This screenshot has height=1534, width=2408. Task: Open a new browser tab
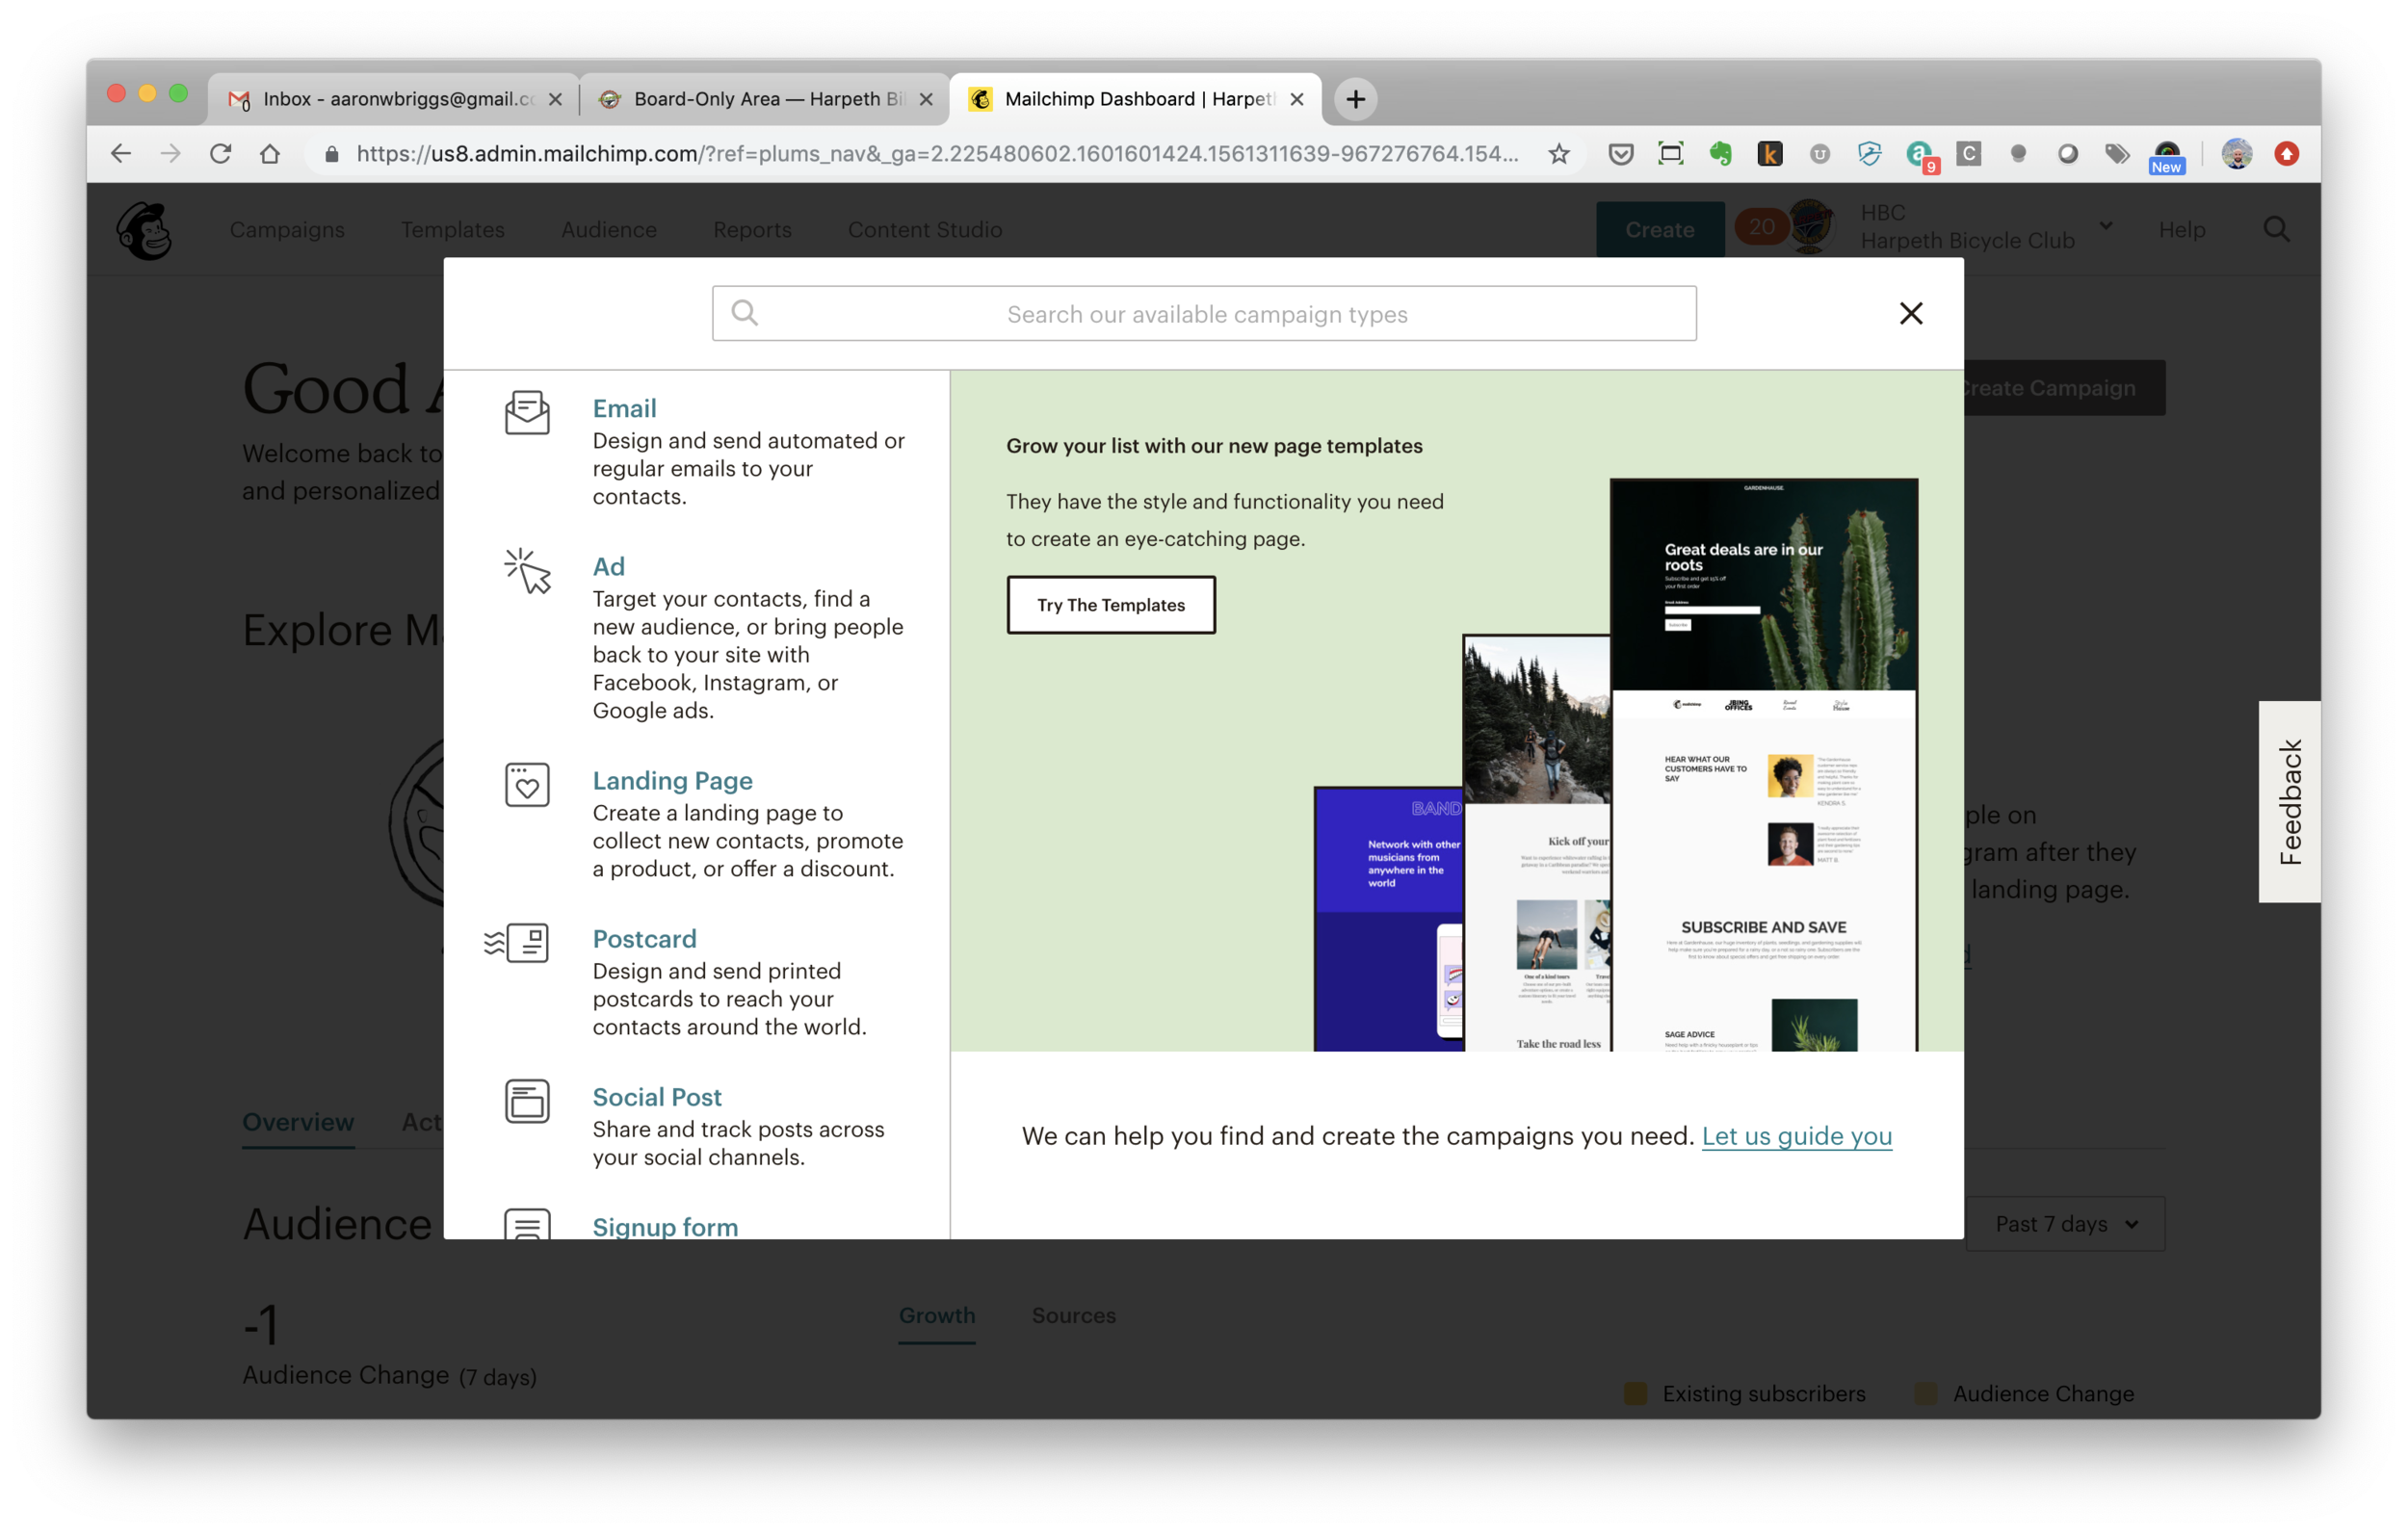pyautogui.click(x=1356, y=99)
